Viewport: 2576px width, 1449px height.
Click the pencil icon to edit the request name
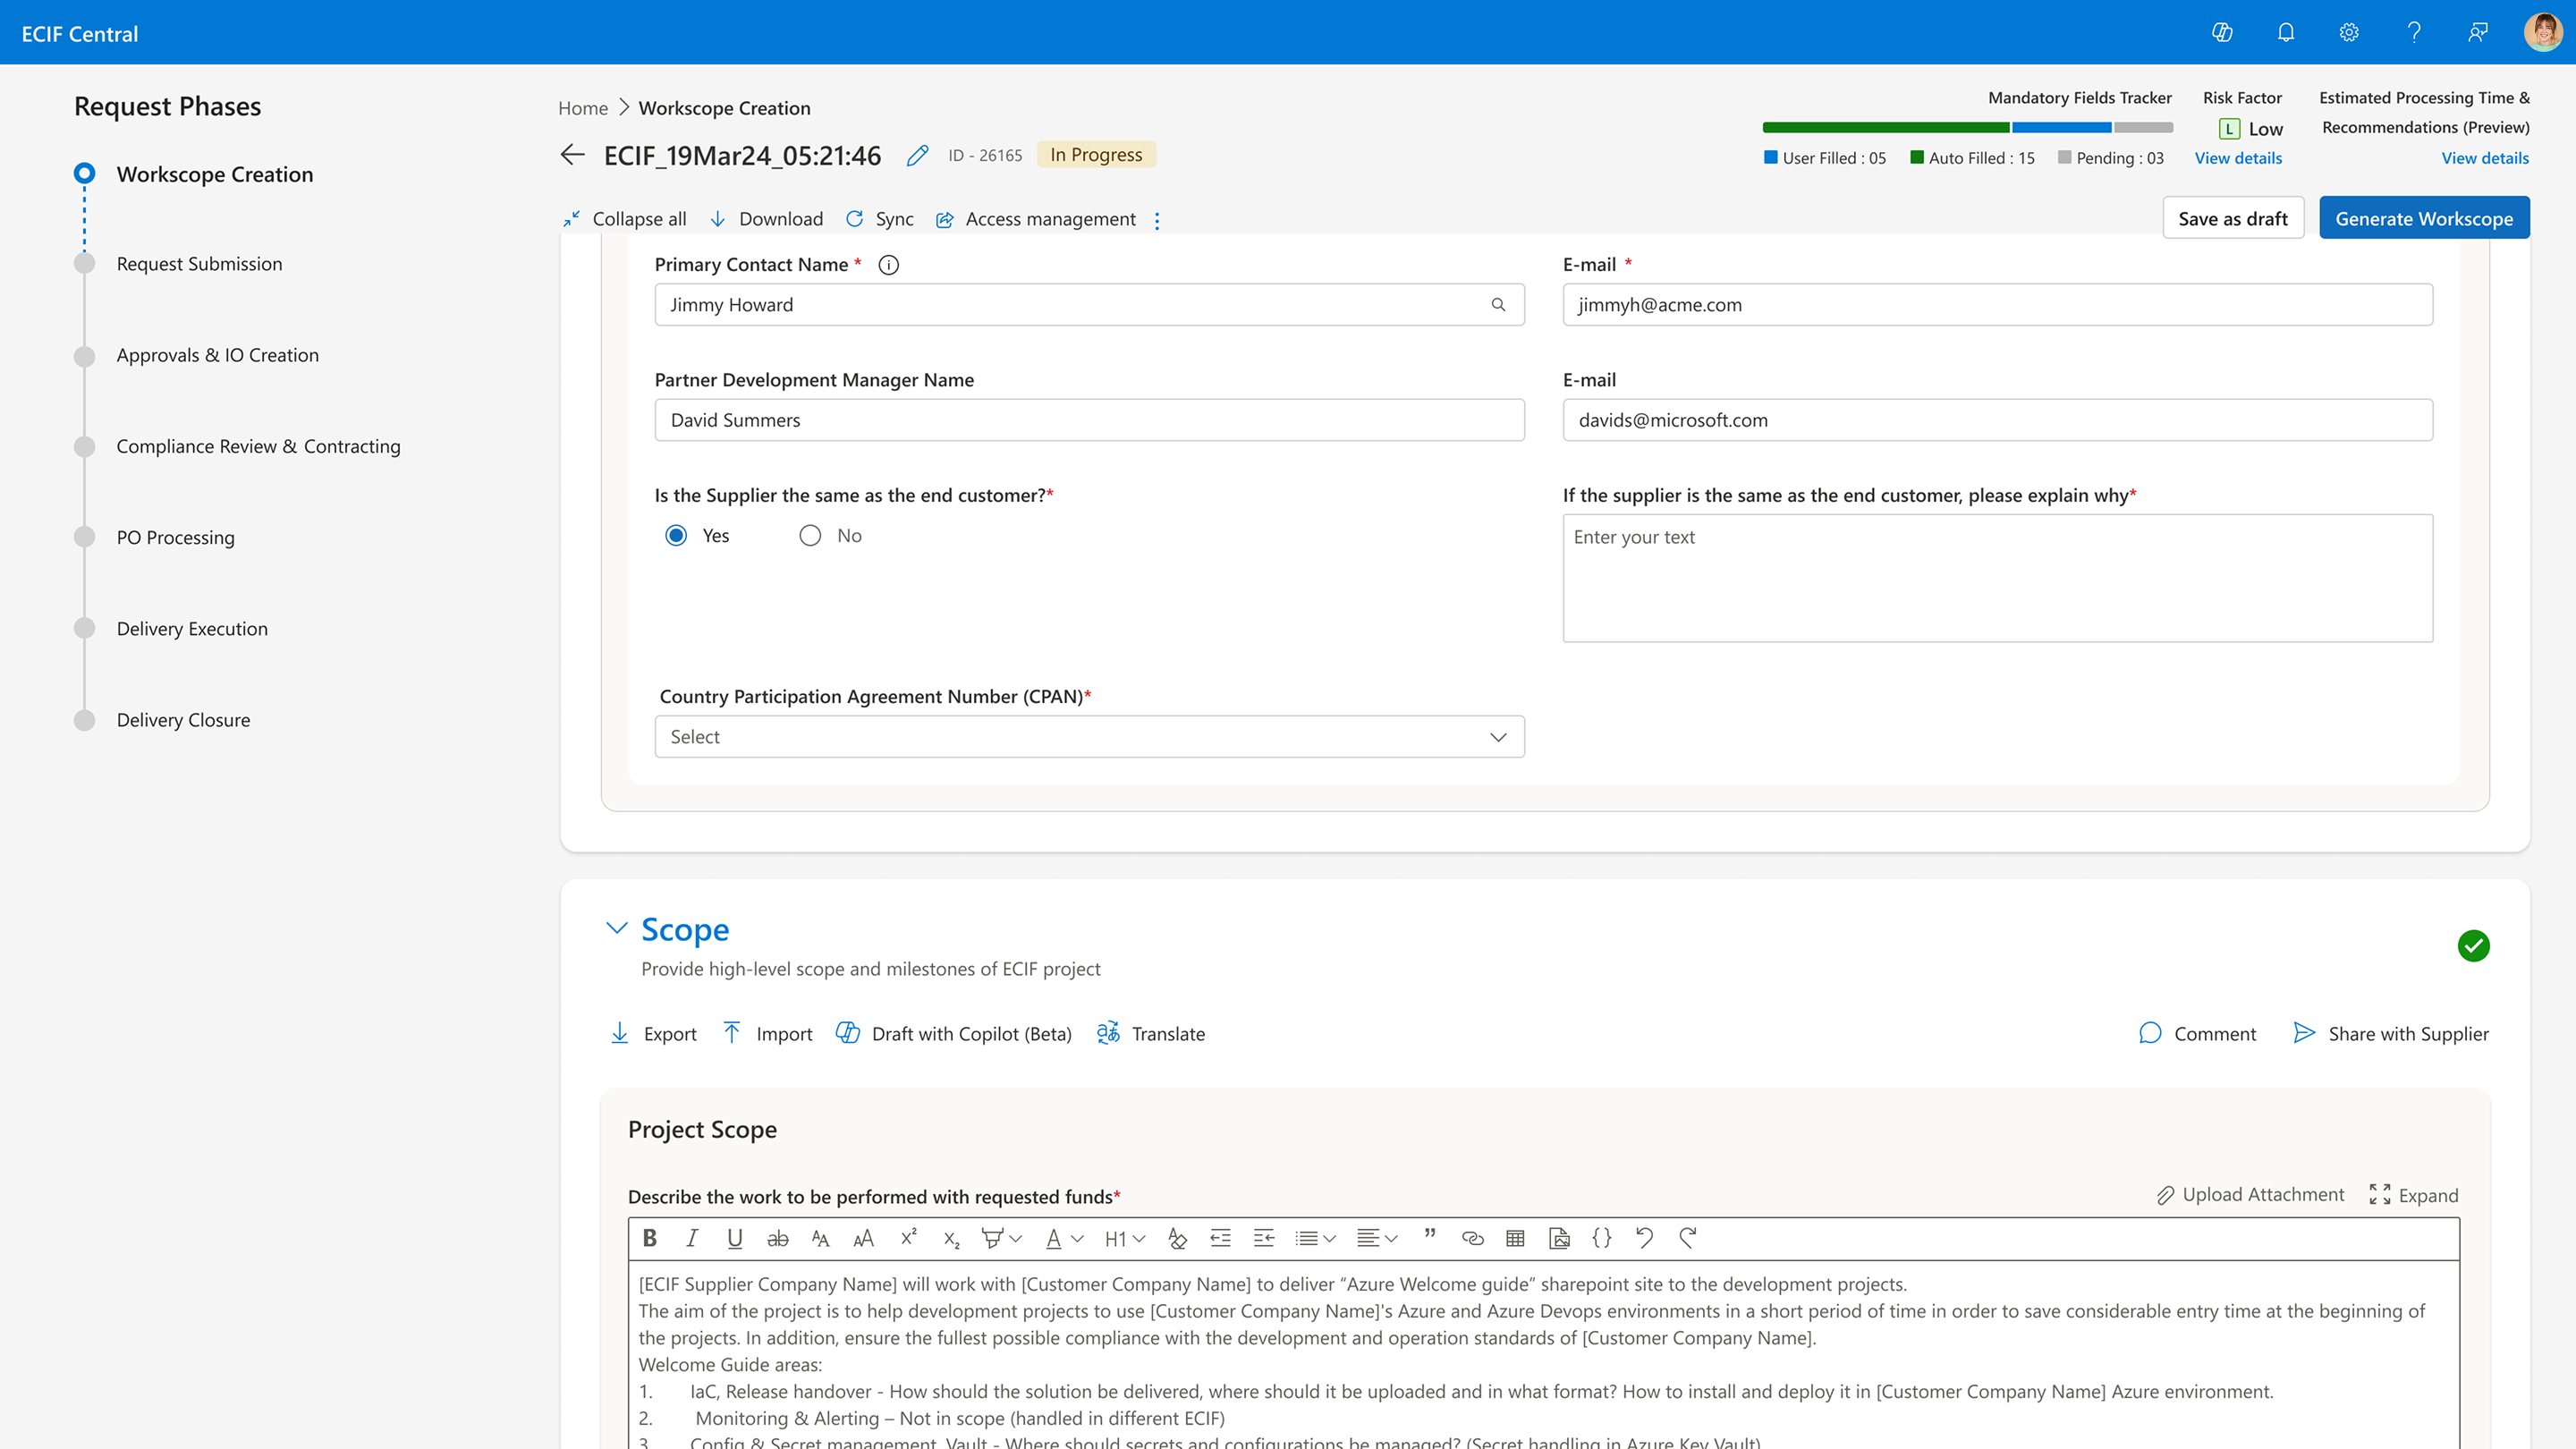pyautogui.click(x=917, y=155)
